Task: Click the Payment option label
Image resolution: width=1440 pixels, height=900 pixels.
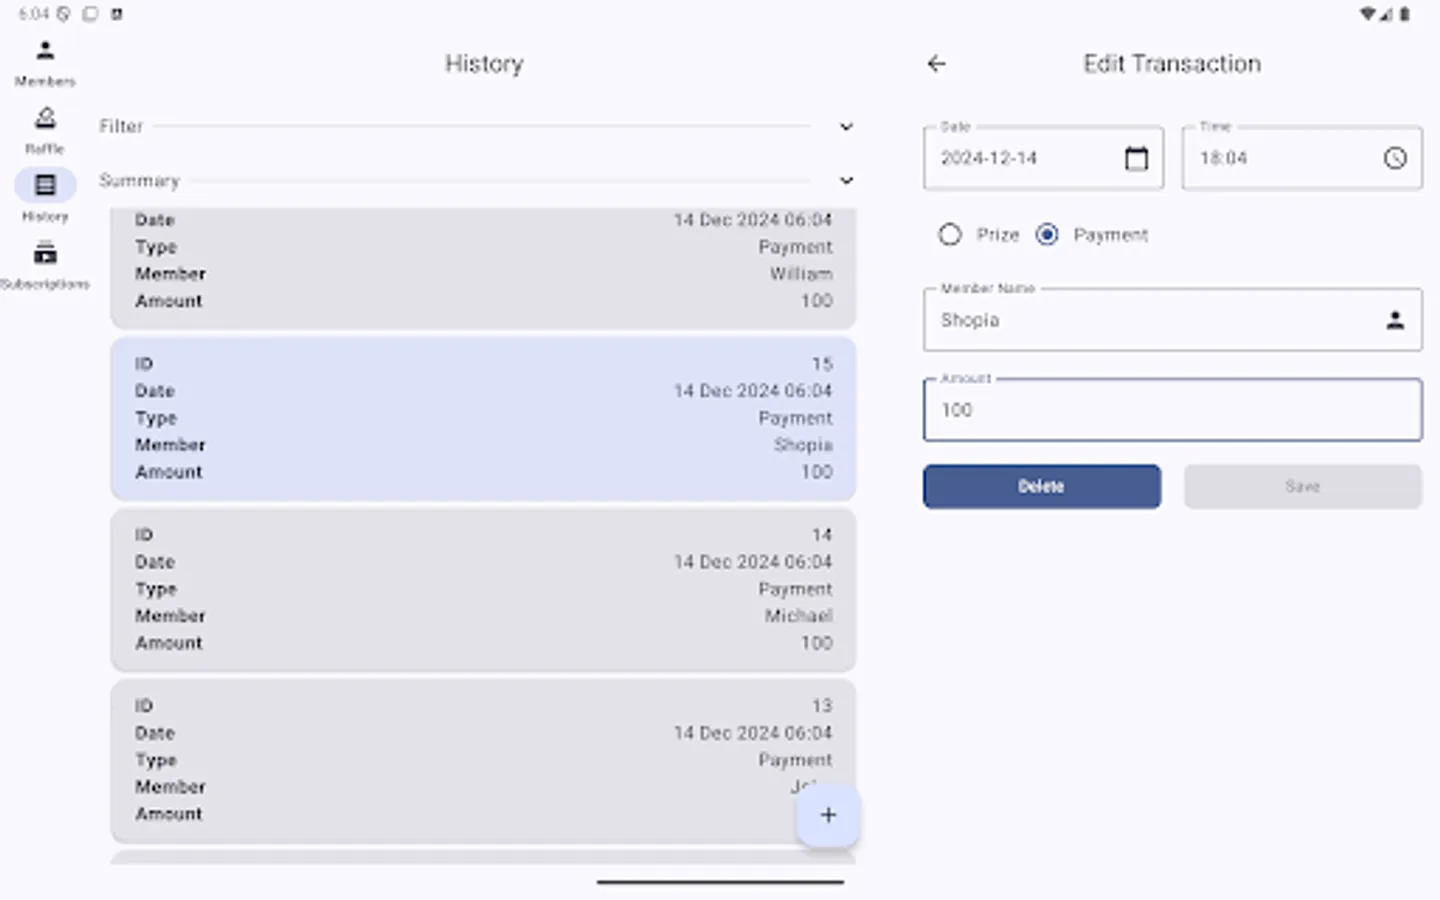Action: tap(1111, 235)
